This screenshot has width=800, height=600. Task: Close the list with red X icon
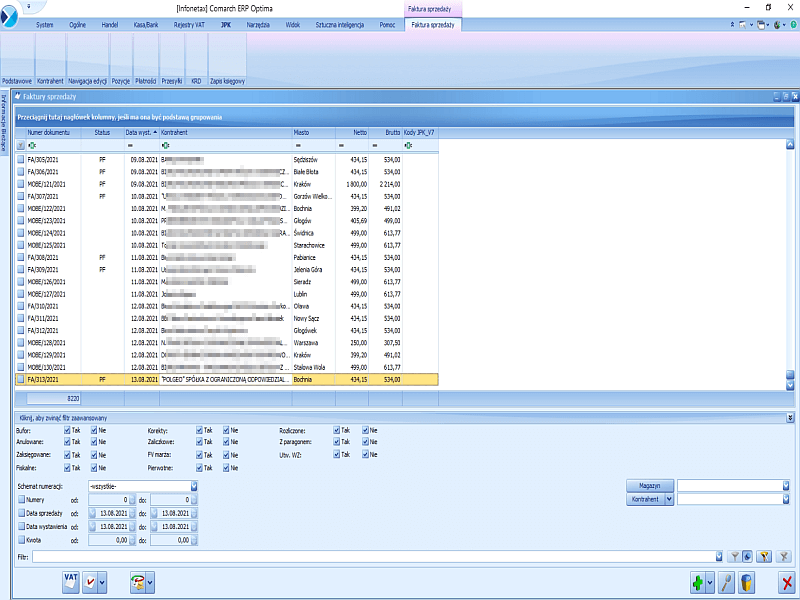tap(787, 582)
